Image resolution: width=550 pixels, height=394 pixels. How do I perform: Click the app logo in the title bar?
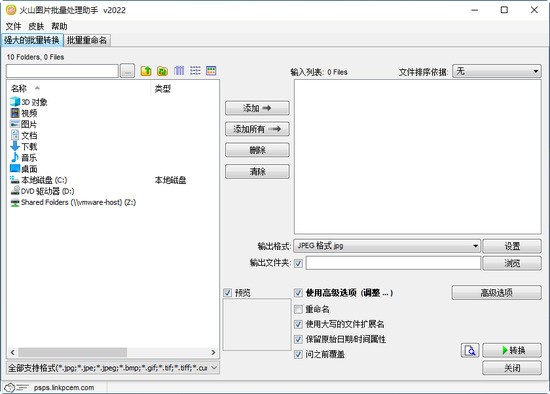(x=11, y=10)
